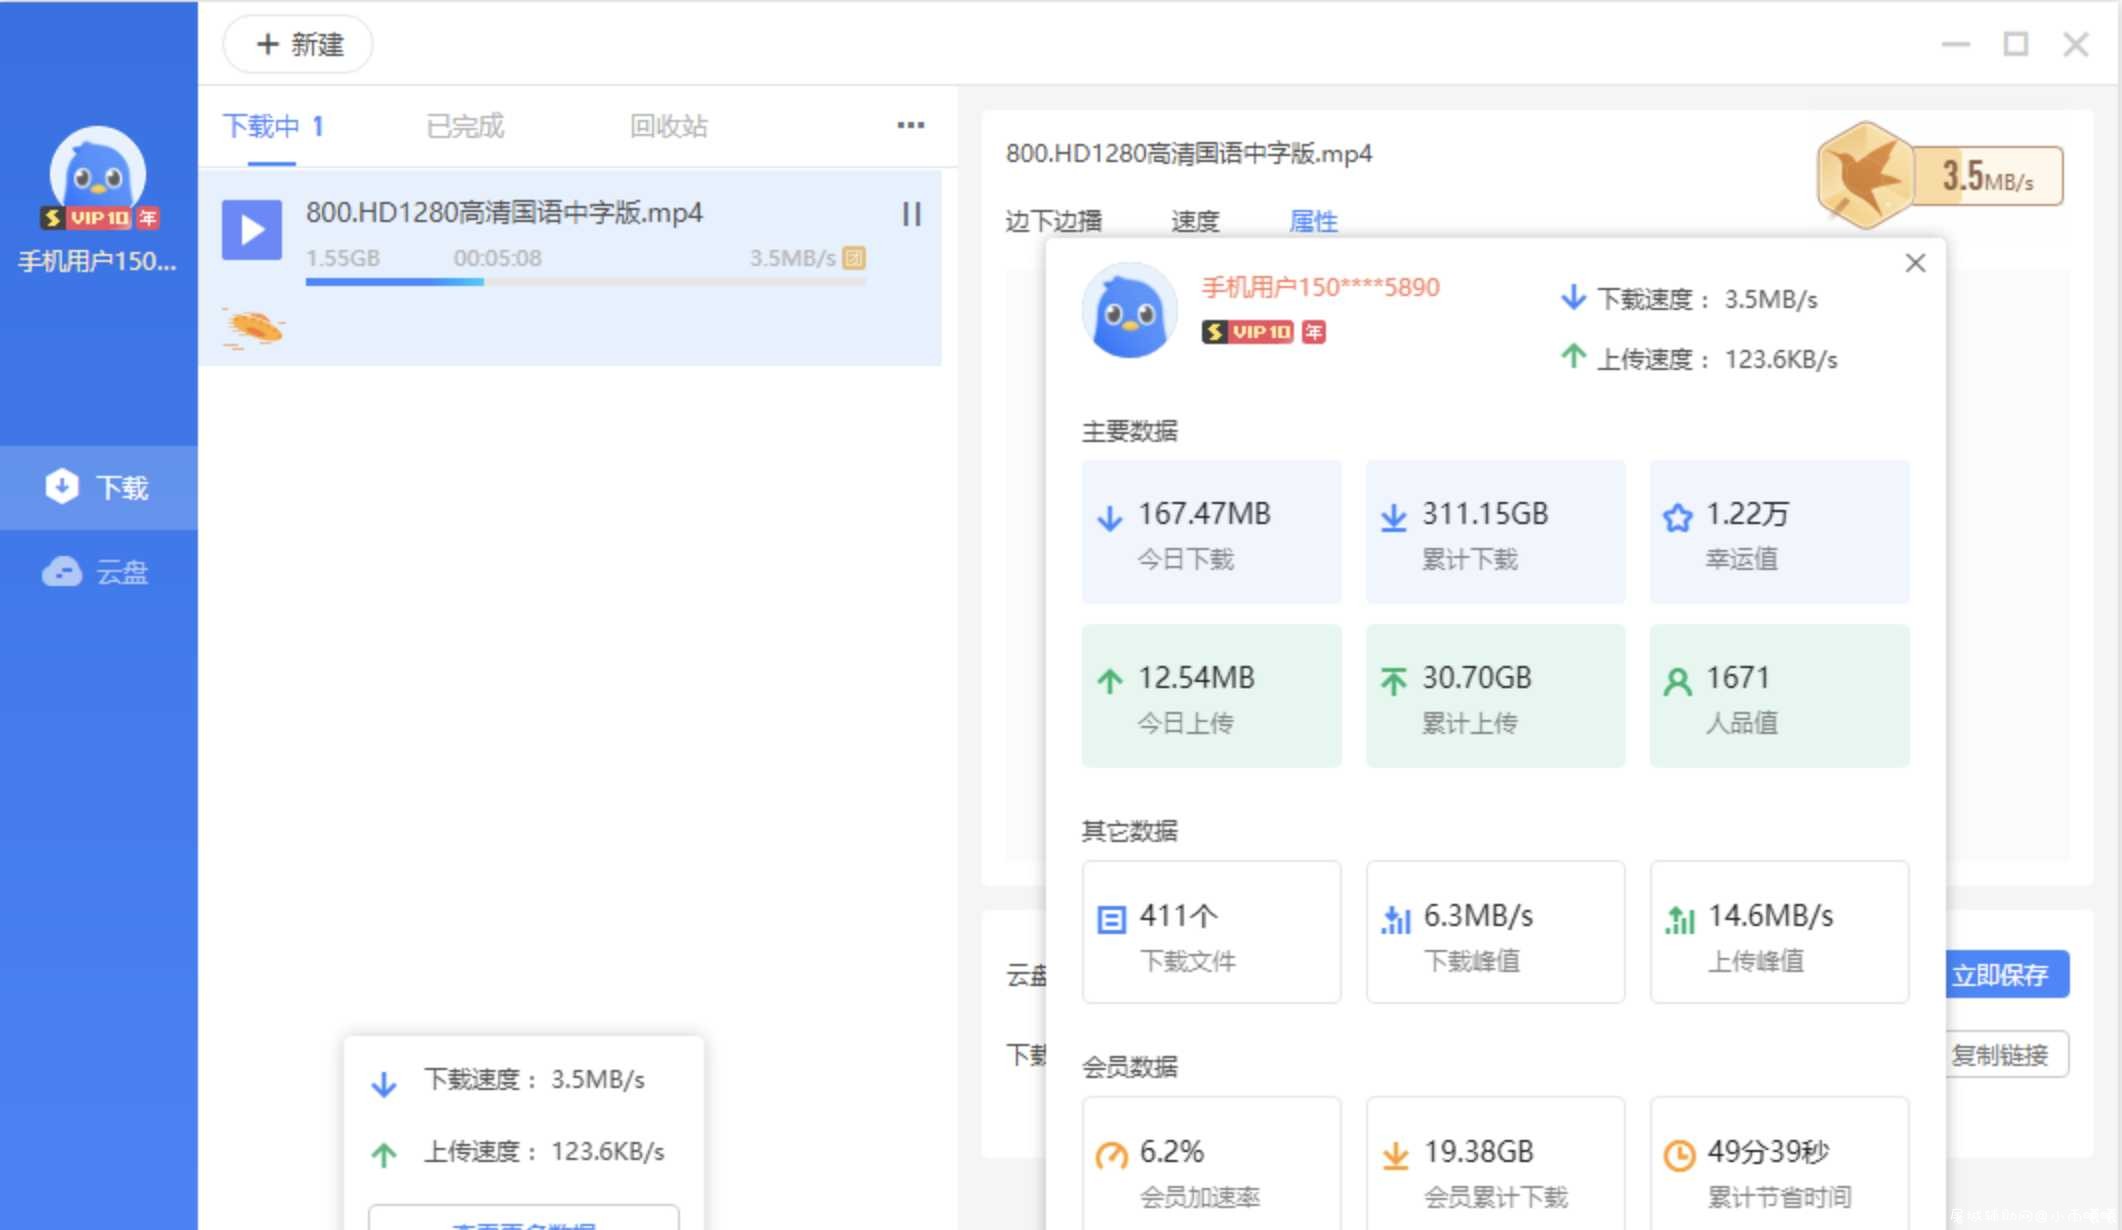Click the popup user avatar
Viewport: 2122px width, 1230px height.
(x=1129, y=311)
